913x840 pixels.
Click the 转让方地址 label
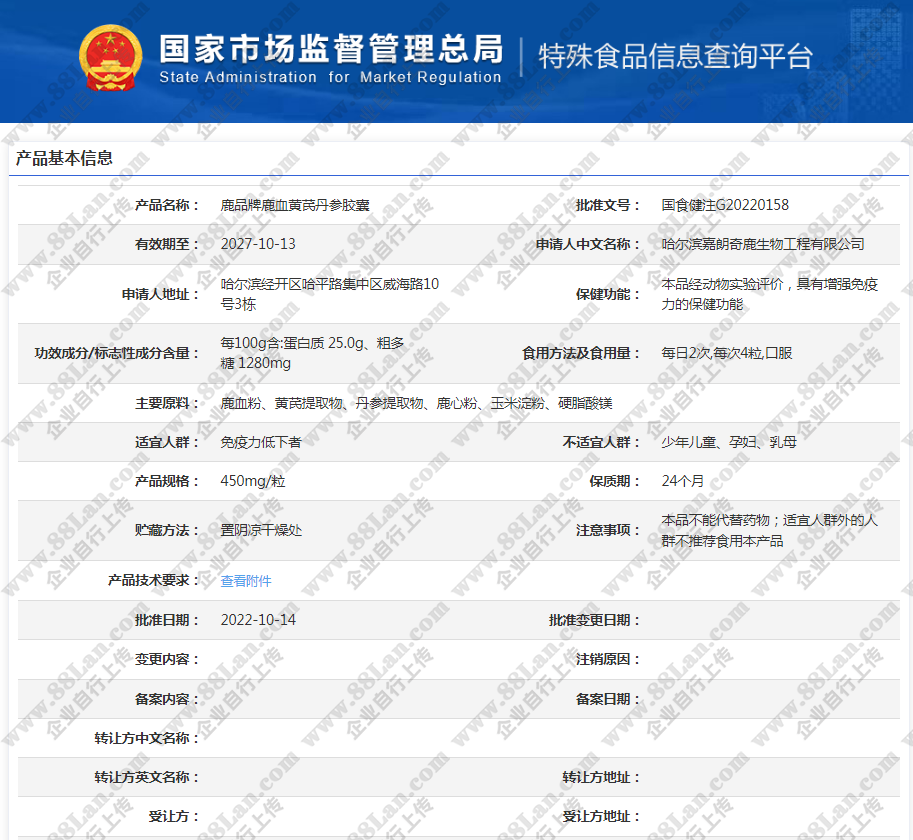click(601, 777)
